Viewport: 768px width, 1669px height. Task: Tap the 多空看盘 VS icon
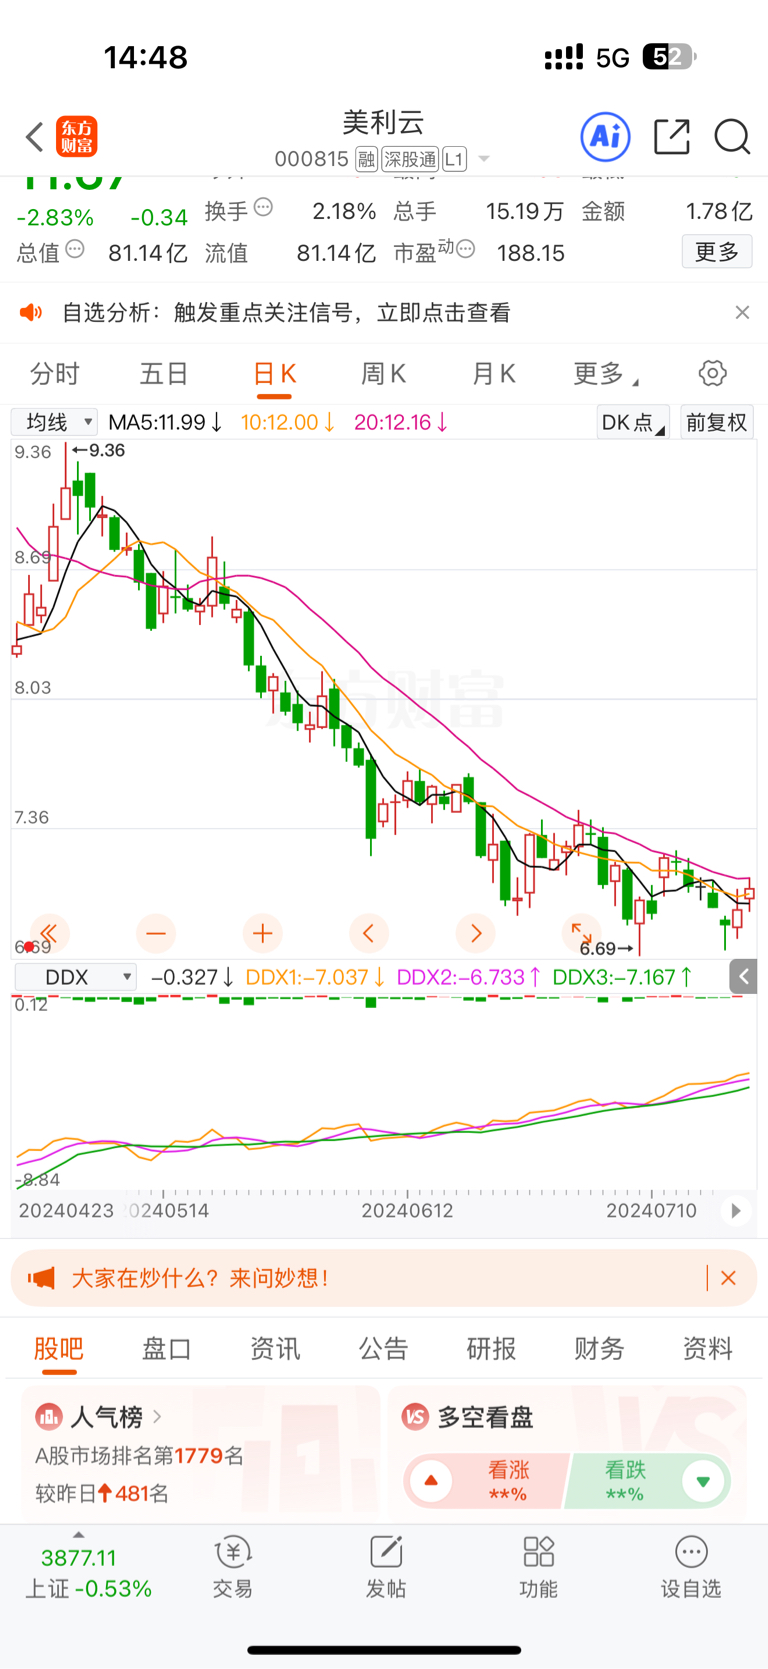415,1417
